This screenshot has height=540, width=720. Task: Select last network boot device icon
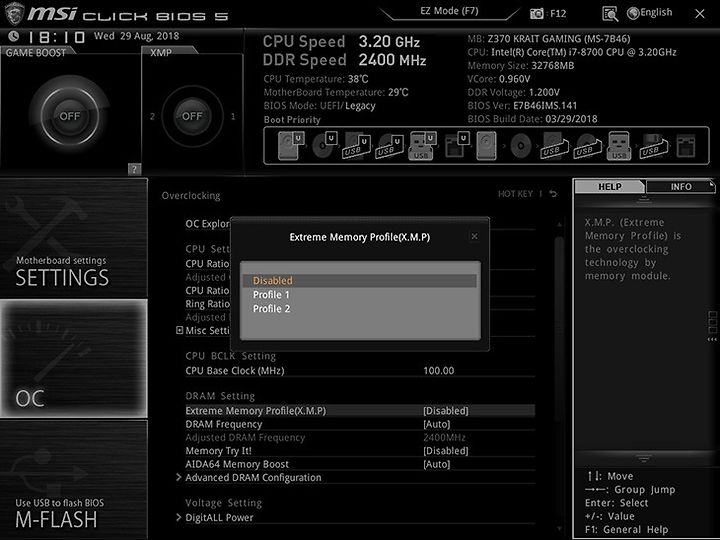pyautogui.click(x=686, y=146)
